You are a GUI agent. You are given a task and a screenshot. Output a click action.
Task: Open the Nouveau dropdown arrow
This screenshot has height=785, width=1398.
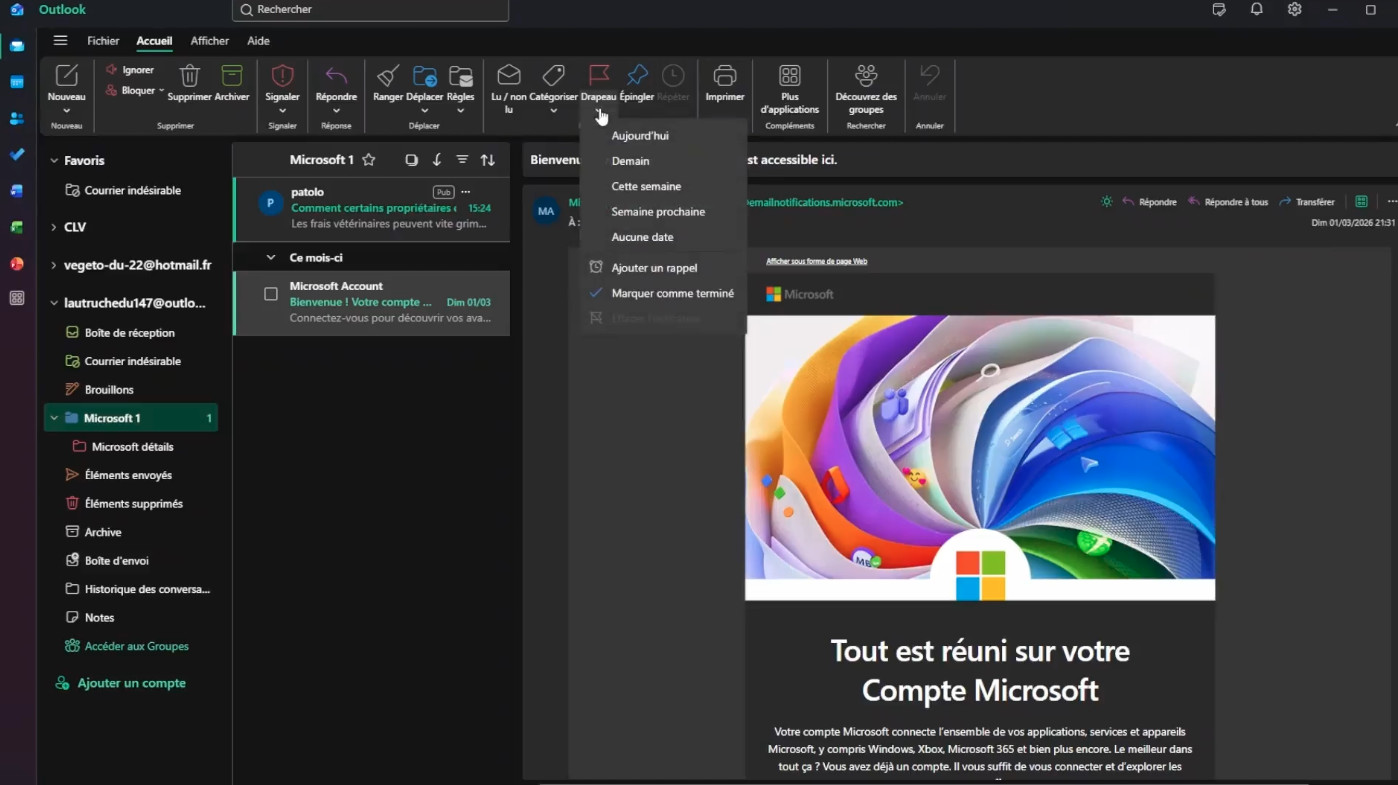click(x=67, y=110)
